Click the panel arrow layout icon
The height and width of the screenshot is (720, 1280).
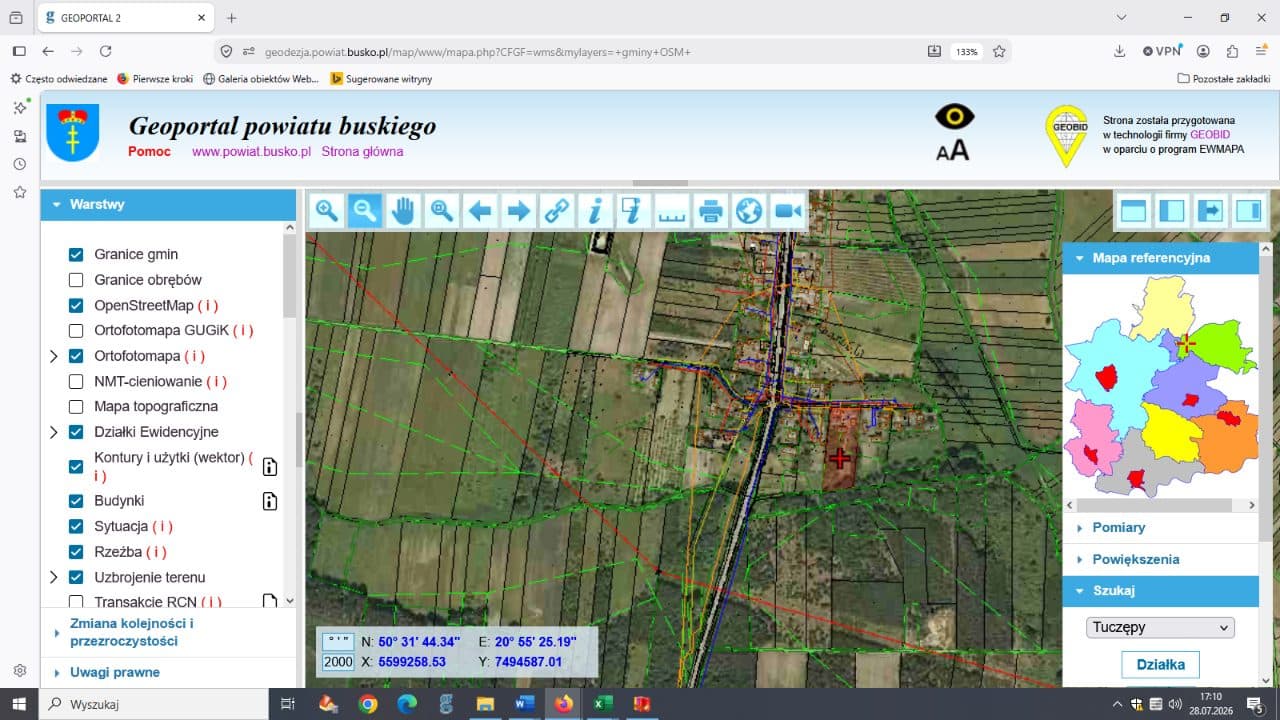click(x=1210, y=210)
